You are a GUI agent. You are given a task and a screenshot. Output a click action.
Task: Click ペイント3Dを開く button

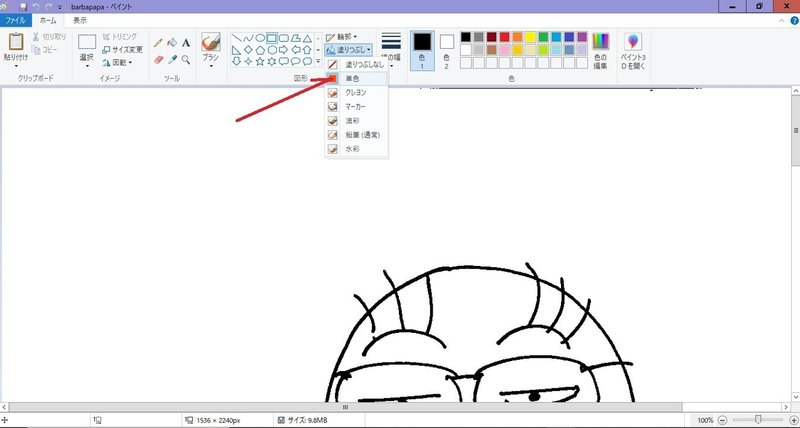point(633,51)
